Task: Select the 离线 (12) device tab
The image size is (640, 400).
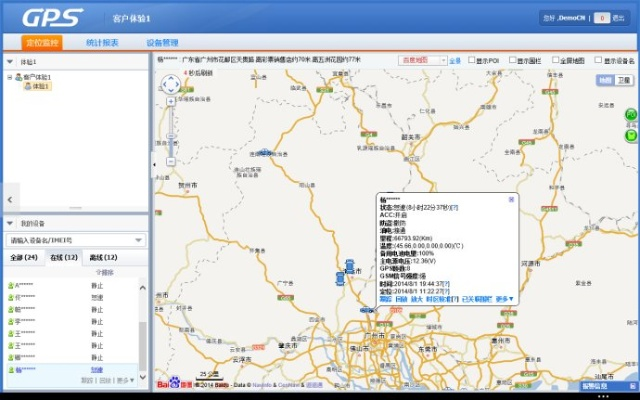Action: [x=103, y=257]
